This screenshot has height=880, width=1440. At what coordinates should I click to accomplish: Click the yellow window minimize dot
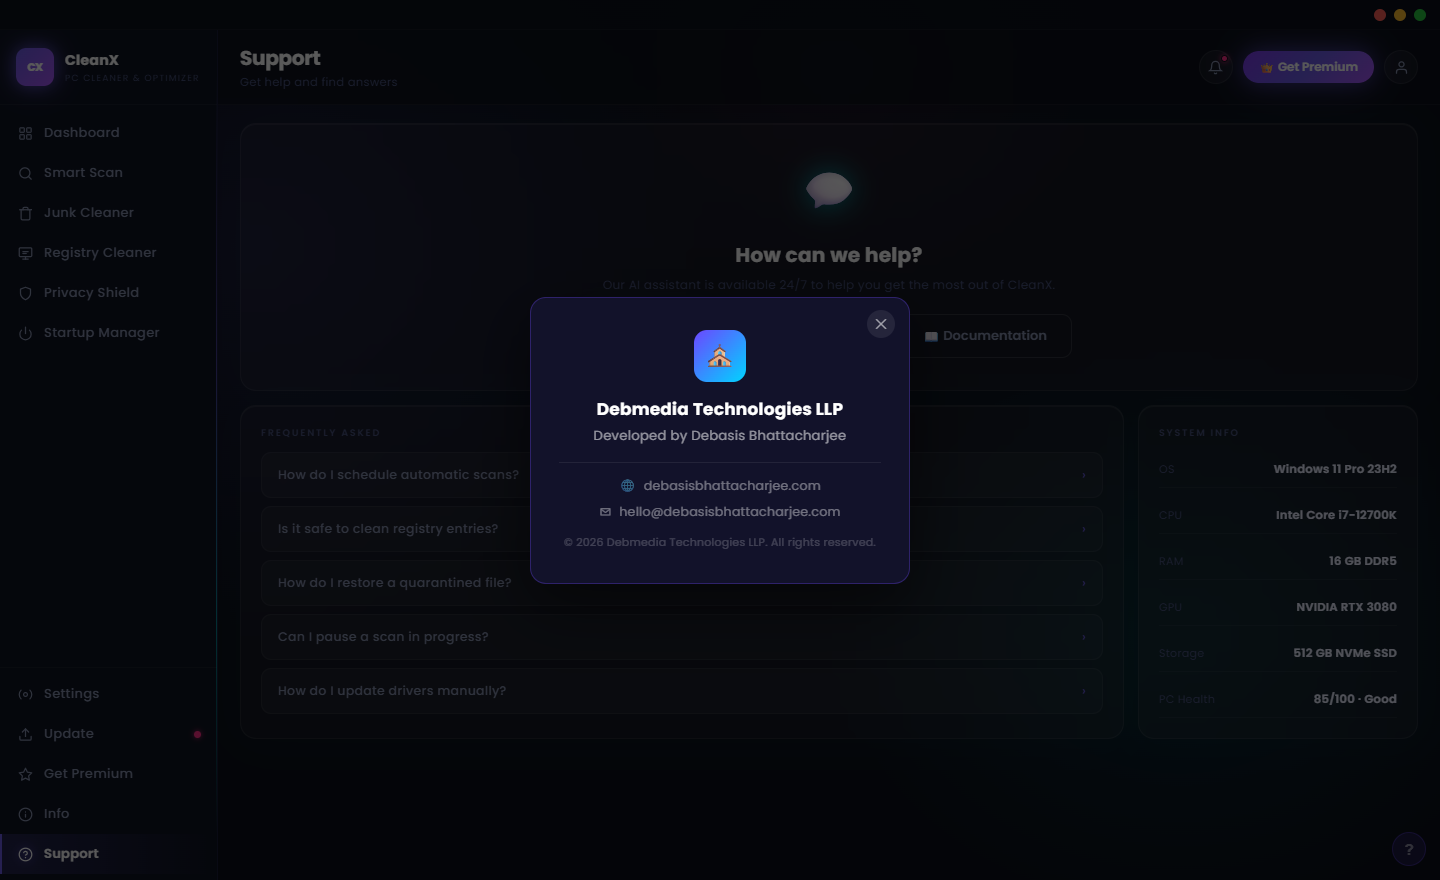coord(1400,15)
